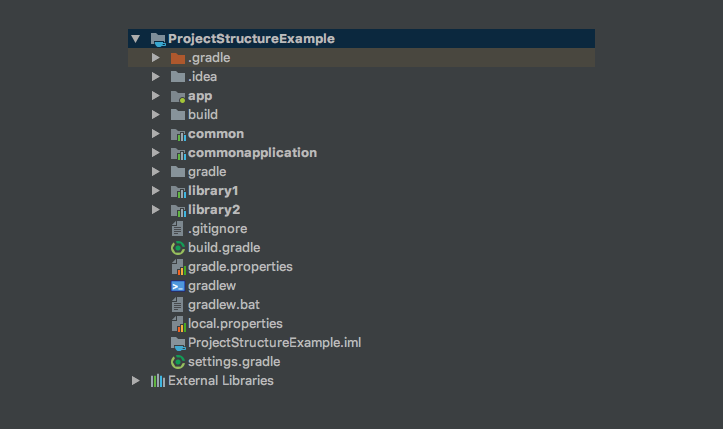Viewport: 723px width, 429px height.
Task: Click the build.gradle Gradle icon
Action: tap(178, 248)
